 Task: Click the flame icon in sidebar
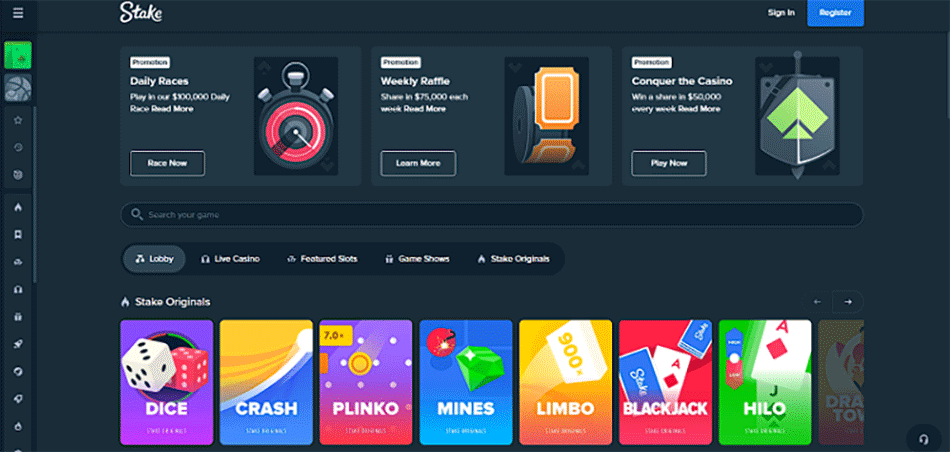pos(18,207)
